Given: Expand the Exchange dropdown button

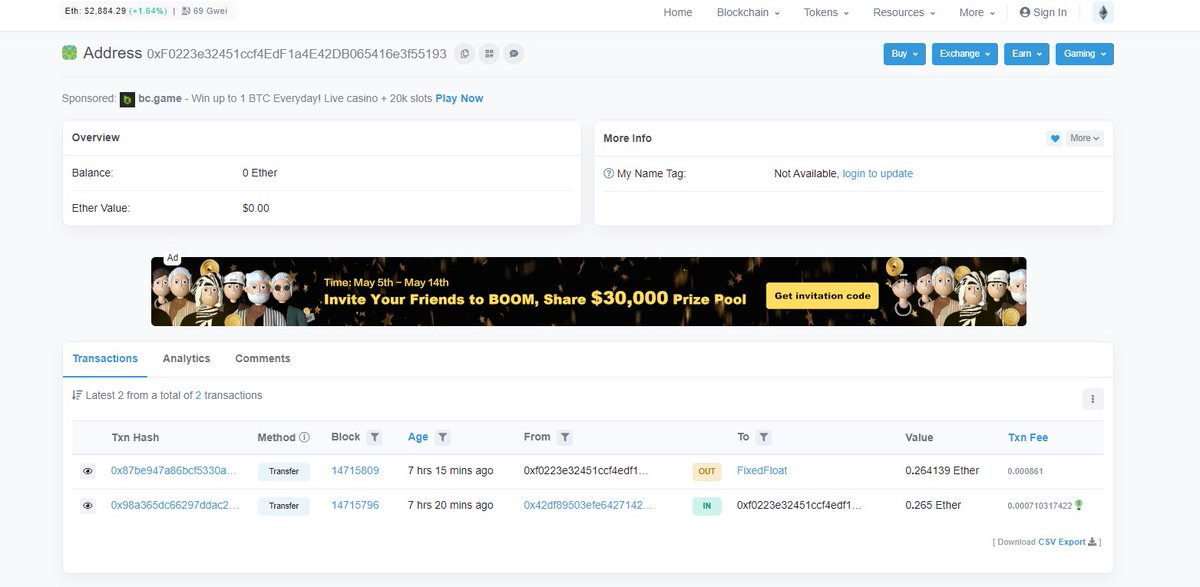Looking at the screenshot, I should pos(964,54).
